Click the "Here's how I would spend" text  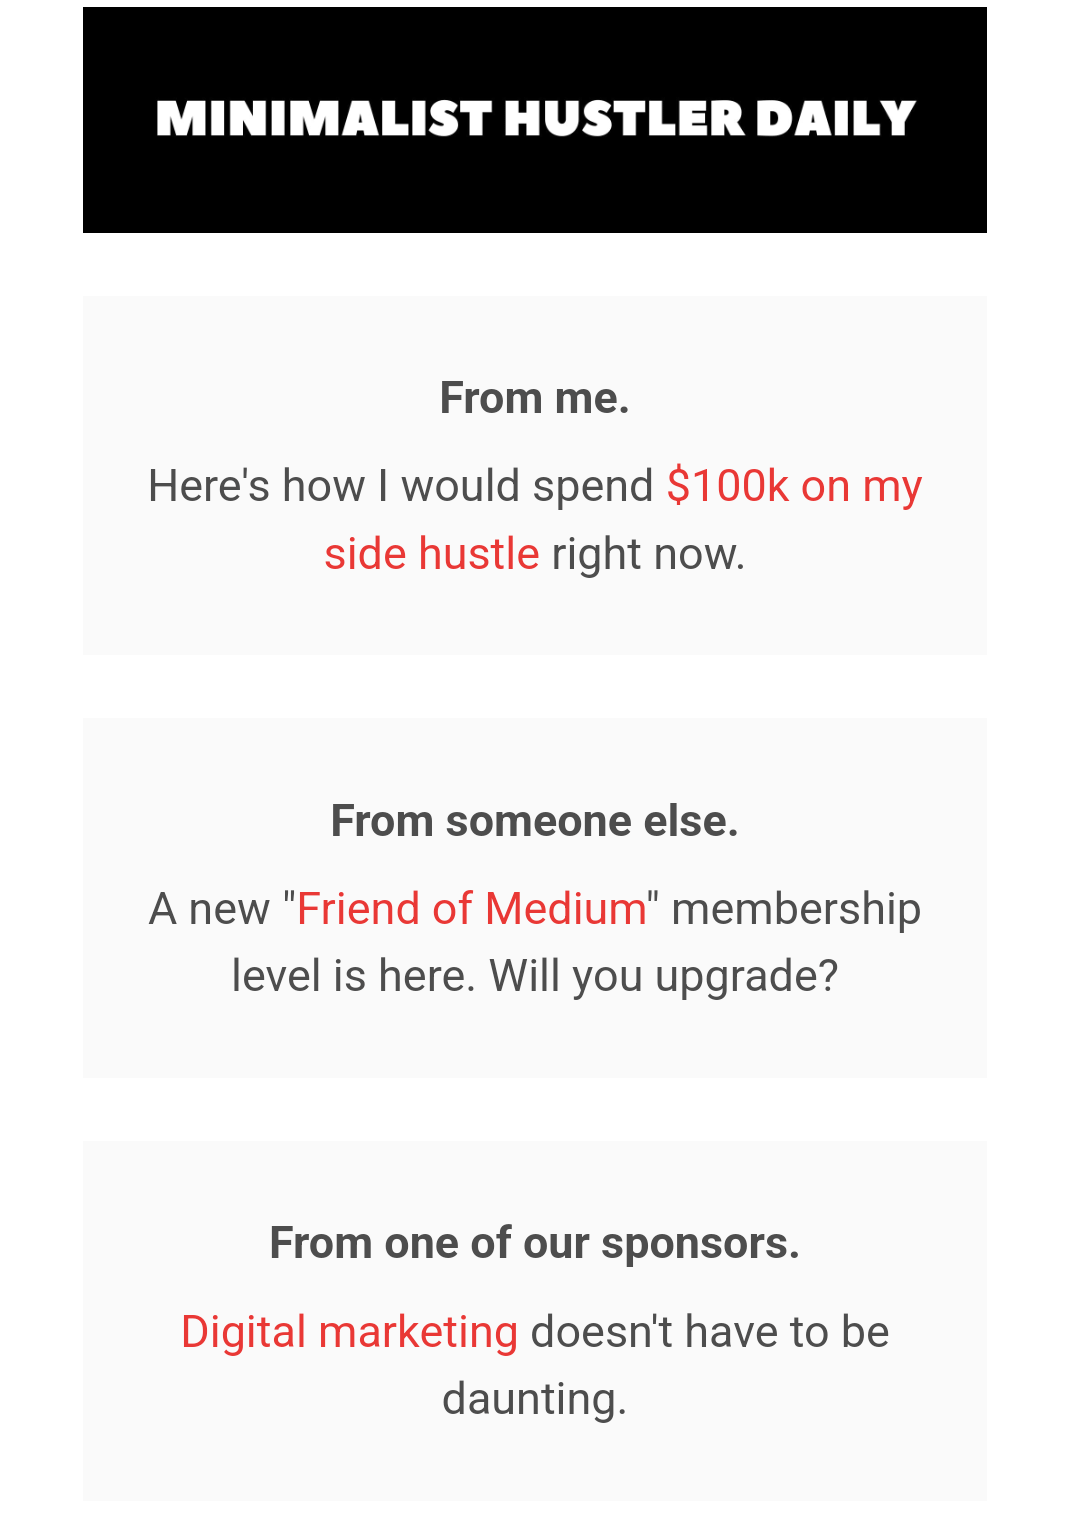pos(401,486)
